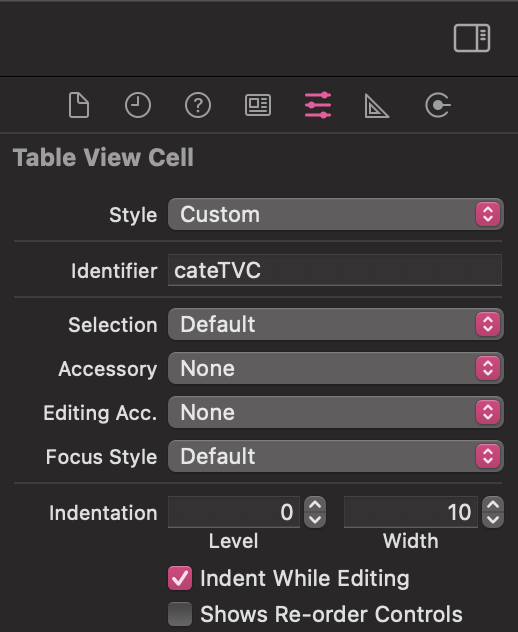This screenshot has width=518, height=632.
Task: Click the Table View Cell header
Action: [103, 157]
